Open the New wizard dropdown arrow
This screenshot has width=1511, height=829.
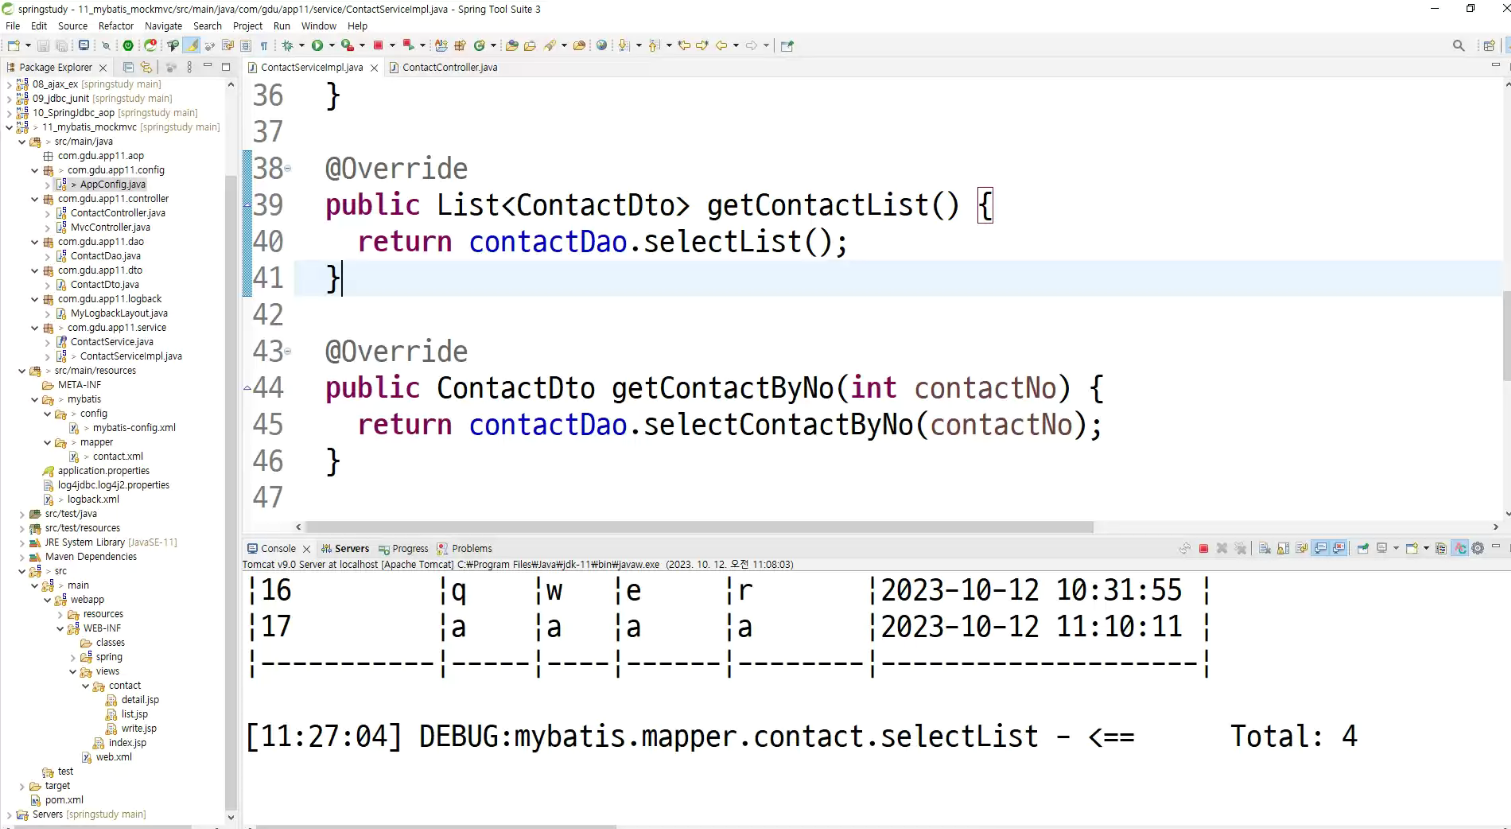[28, 45]
